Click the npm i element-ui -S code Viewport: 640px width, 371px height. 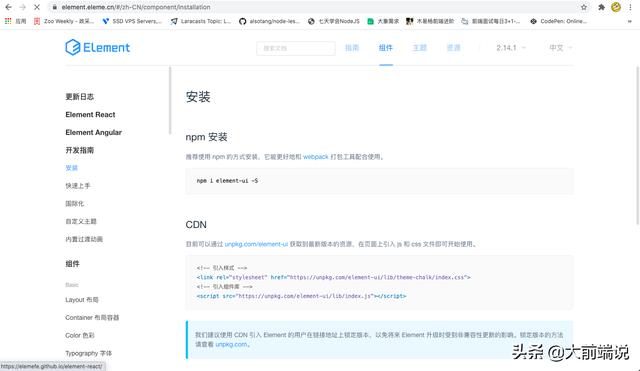click(227, 181)
